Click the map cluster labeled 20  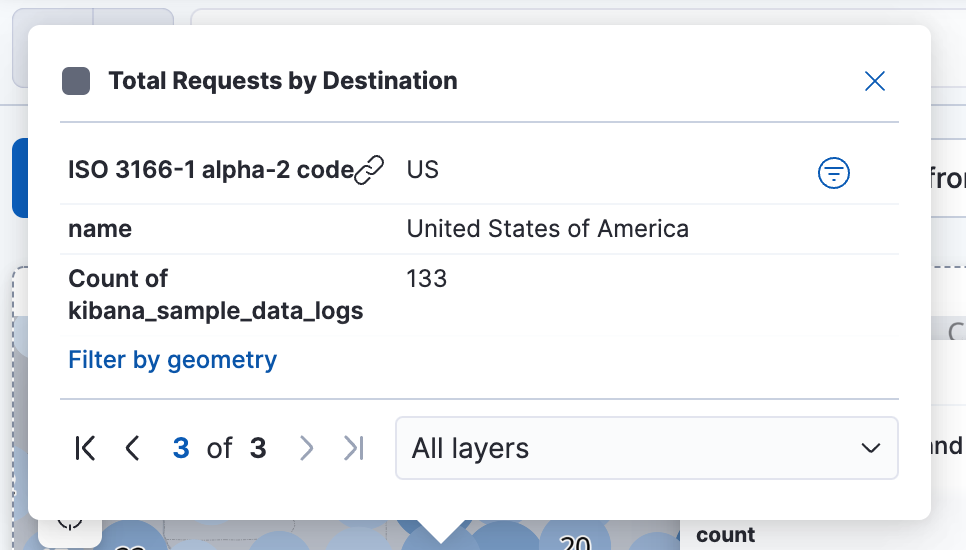tap(575, 541)
